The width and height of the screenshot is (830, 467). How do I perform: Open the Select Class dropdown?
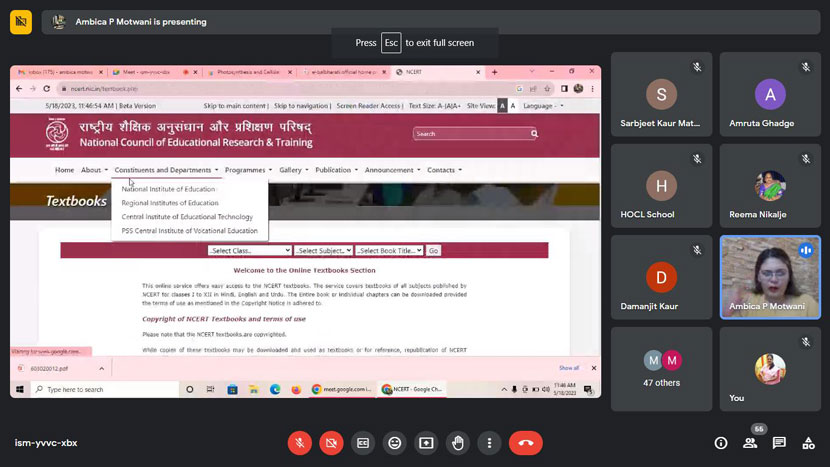click(250, 250)
